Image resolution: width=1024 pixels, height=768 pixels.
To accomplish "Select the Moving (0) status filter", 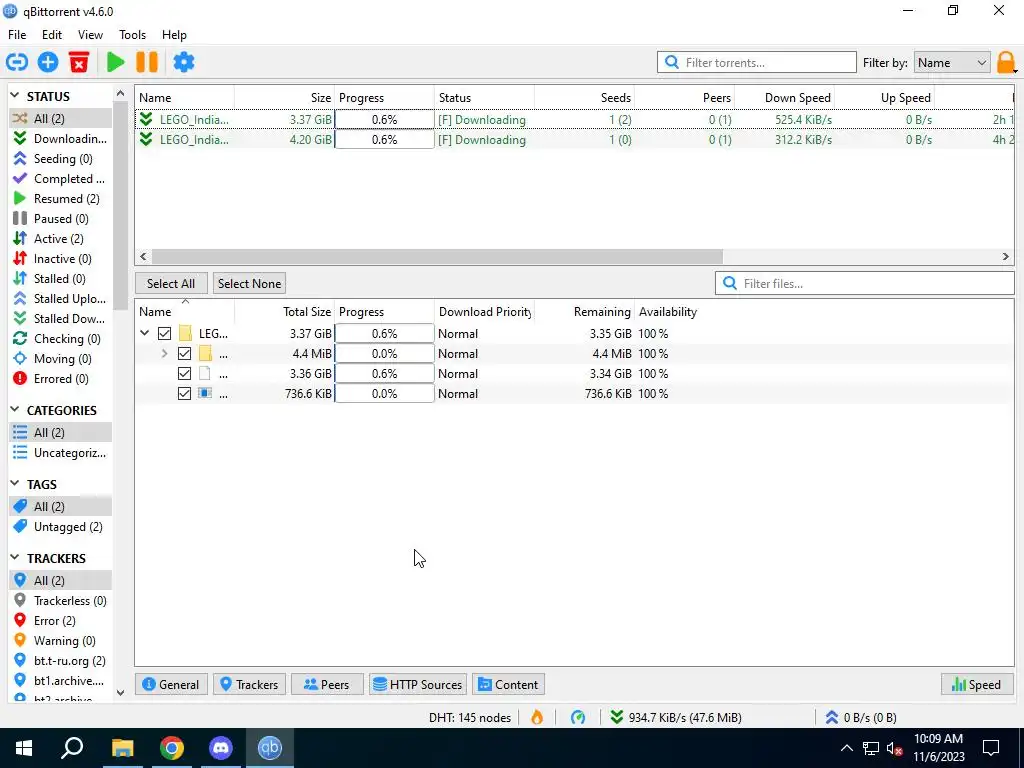I will click(x=59, y=359).
